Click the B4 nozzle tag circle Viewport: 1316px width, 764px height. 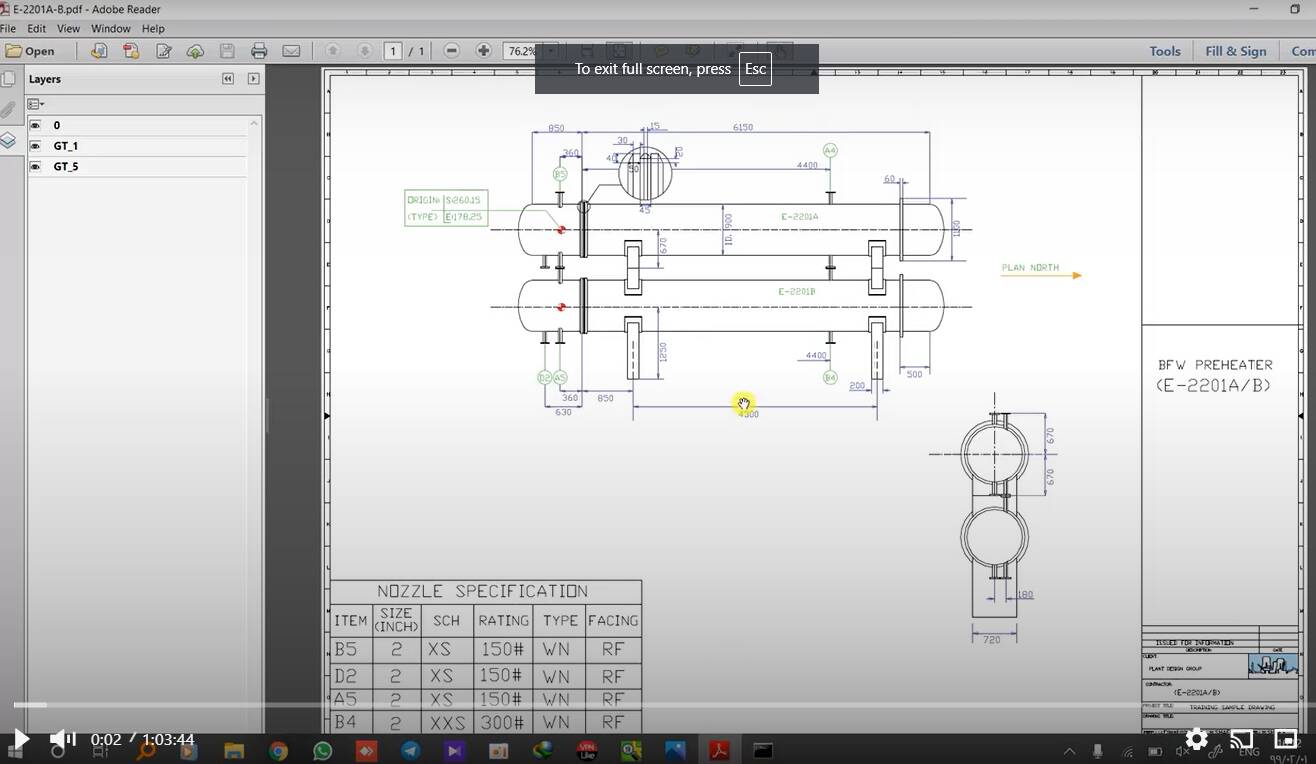click(x=830, y=377)
